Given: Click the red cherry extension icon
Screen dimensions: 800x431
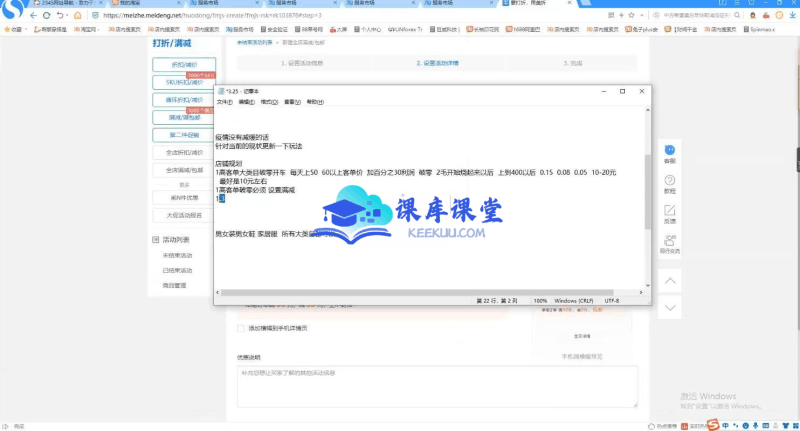Looking at the screenshot, I should click(766, 15).
